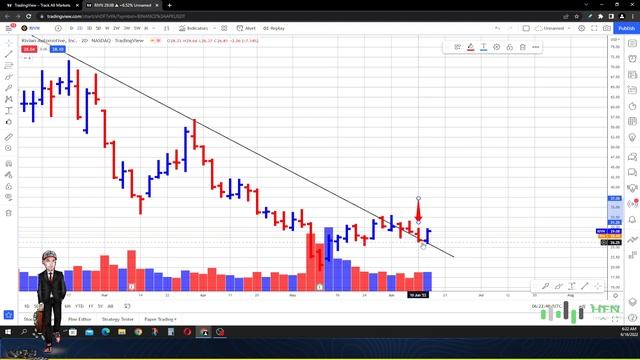640x360 pixels.
Task: Select the measure ruler tool
Action: [x=9, y=137]
